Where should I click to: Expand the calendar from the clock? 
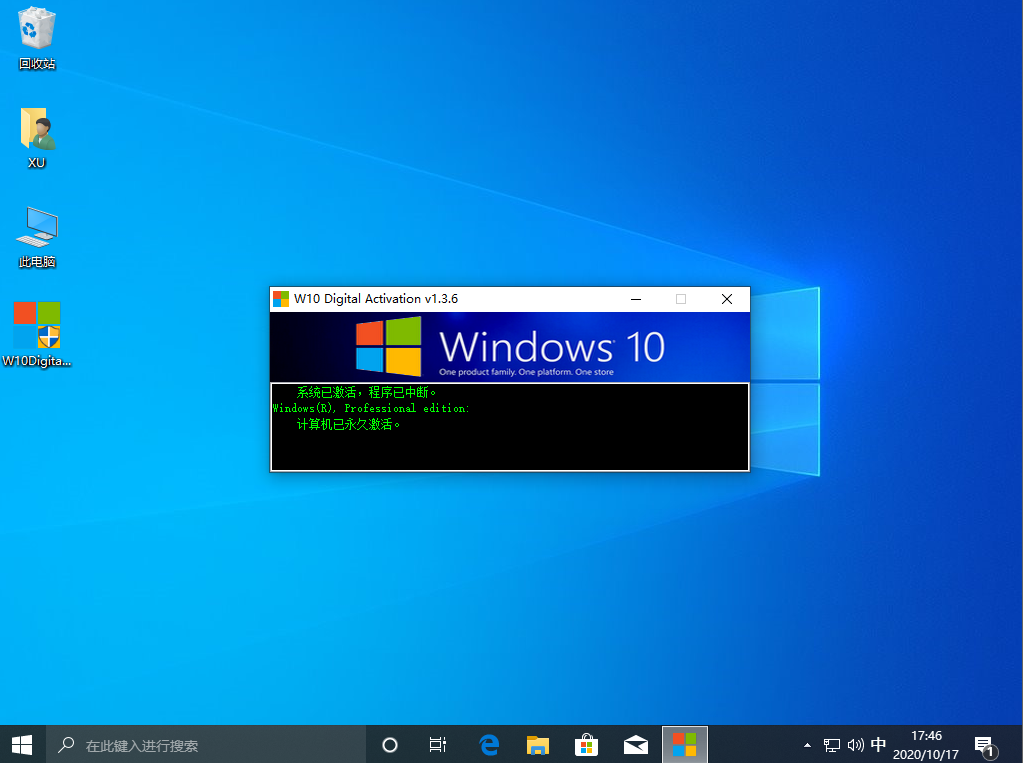tap(925, 744)
